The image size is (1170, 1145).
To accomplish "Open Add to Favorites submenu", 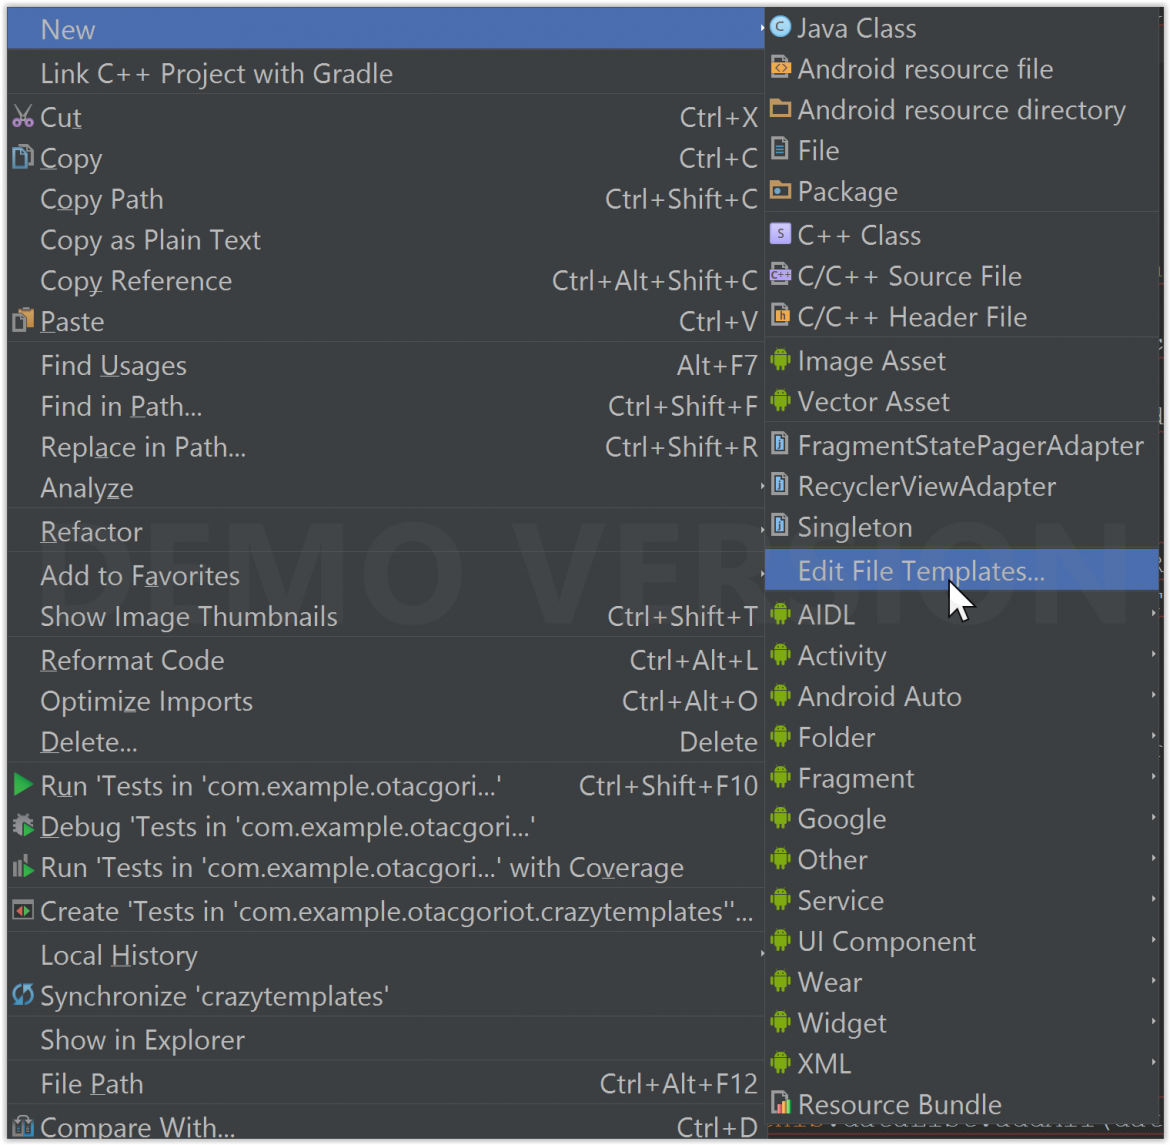I will pyautogui.click(x=386, y=575).
